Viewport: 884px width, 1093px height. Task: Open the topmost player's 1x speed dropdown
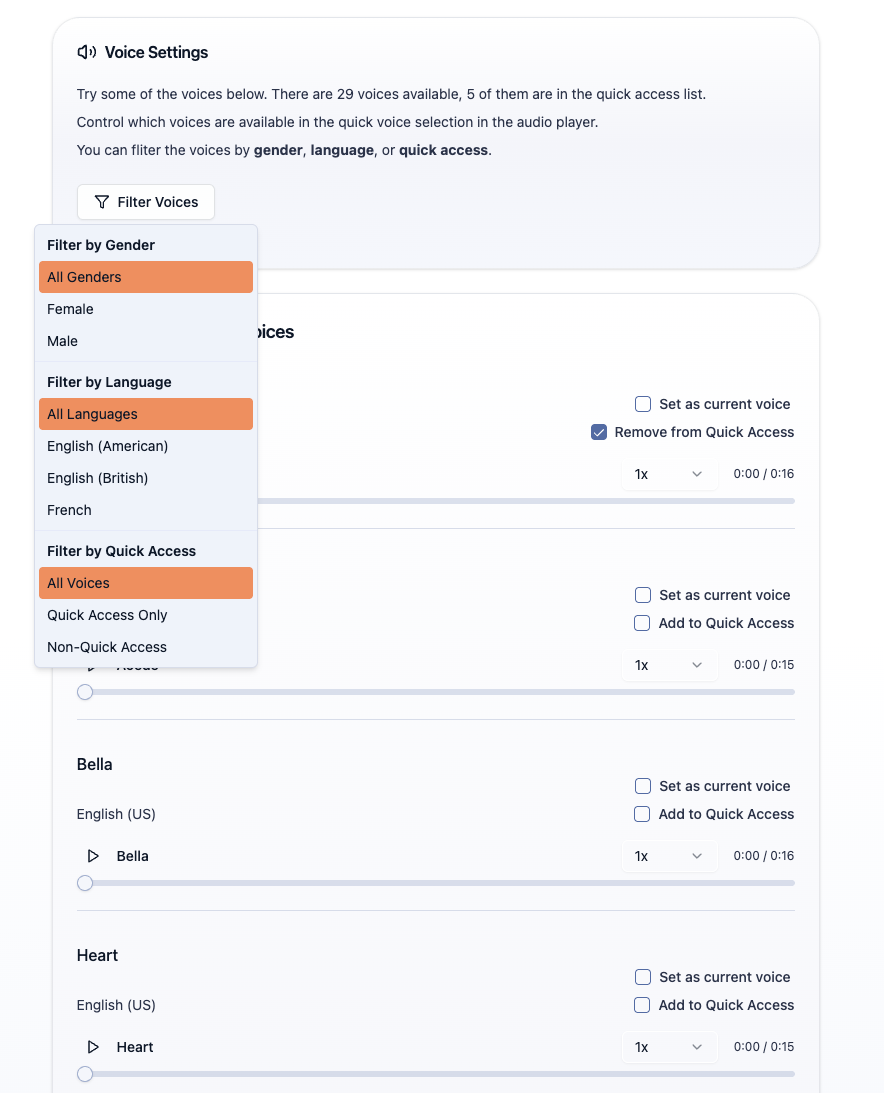[670, 474]
